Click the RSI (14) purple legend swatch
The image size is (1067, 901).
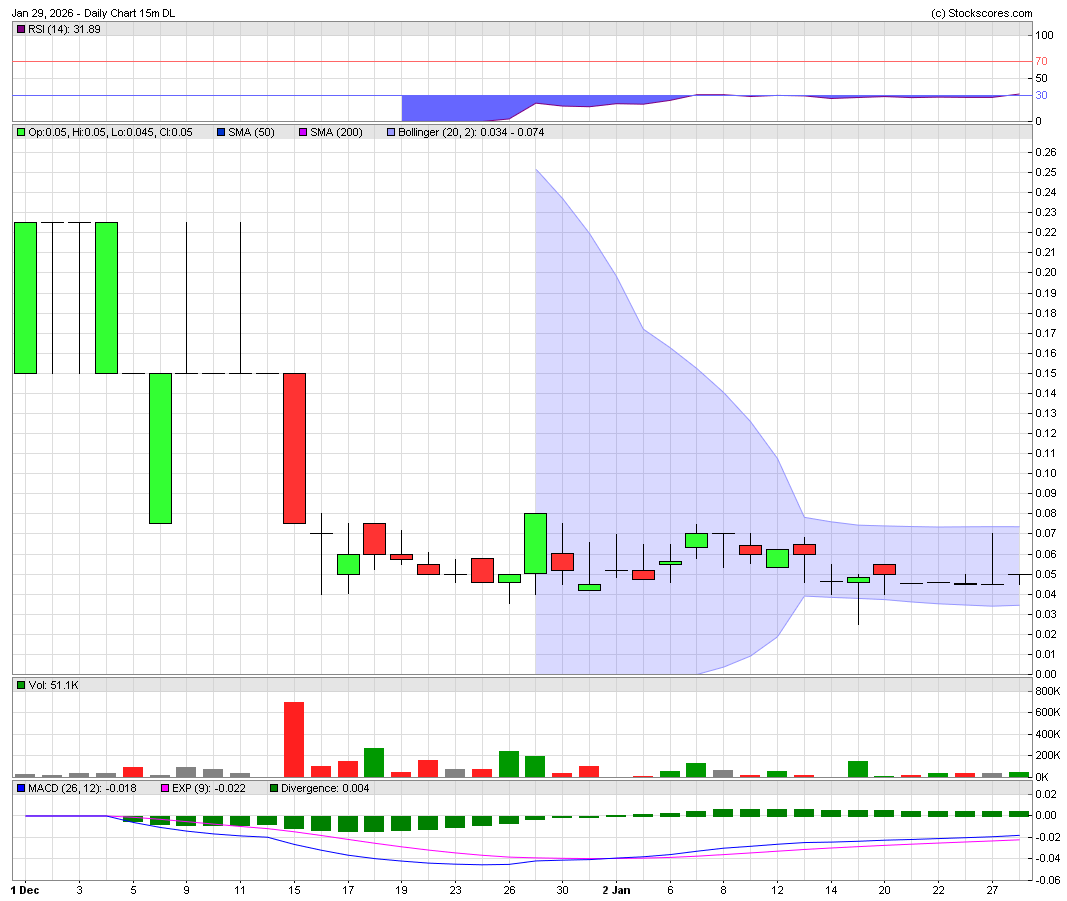point(21,29)
